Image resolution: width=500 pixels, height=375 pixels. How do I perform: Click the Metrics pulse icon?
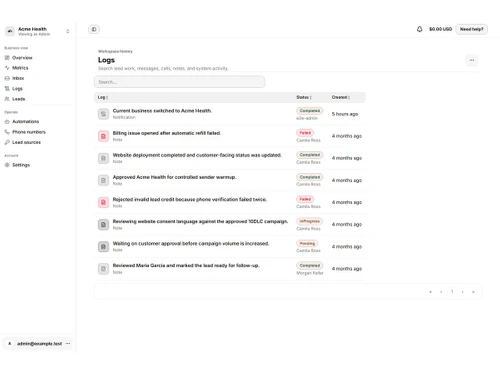click(7, 68)
